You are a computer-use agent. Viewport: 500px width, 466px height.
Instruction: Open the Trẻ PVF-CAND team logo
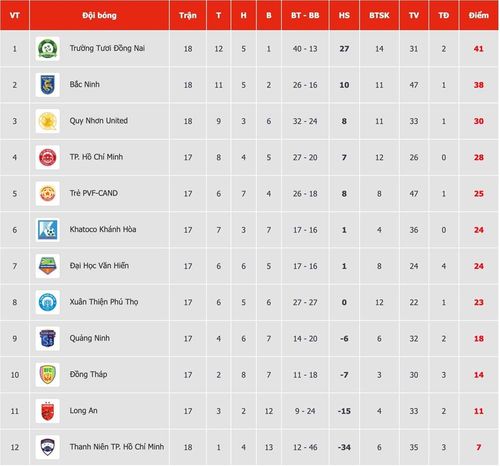(x=47, y=194)
